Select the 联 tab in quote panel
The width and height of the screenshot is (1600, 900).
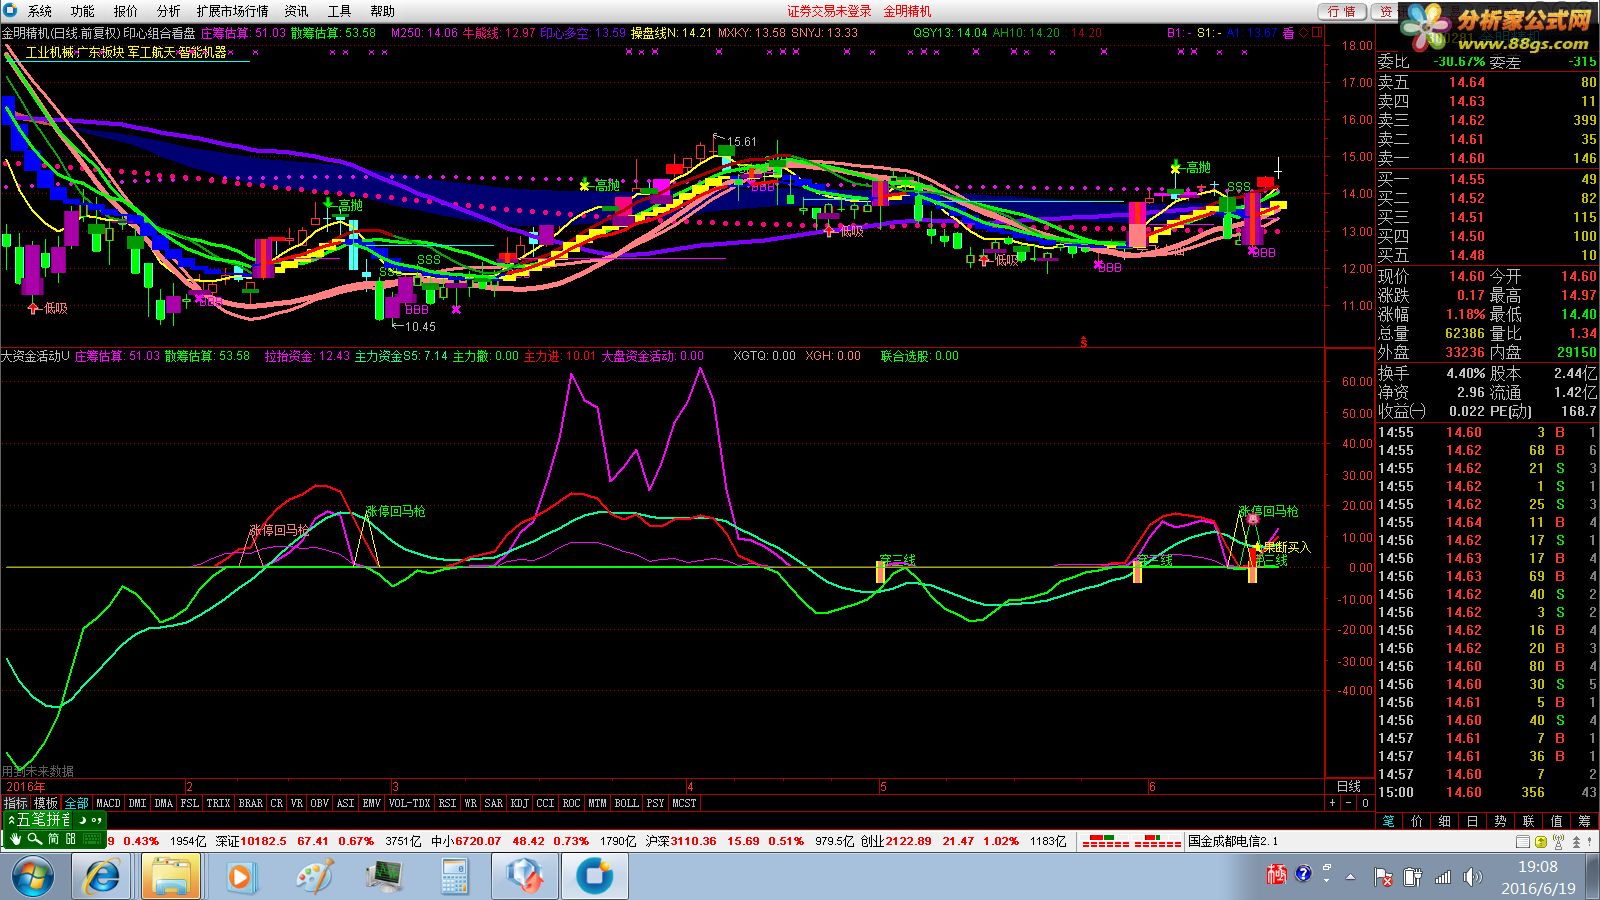pyautogui.click(x=1528, y=821)
